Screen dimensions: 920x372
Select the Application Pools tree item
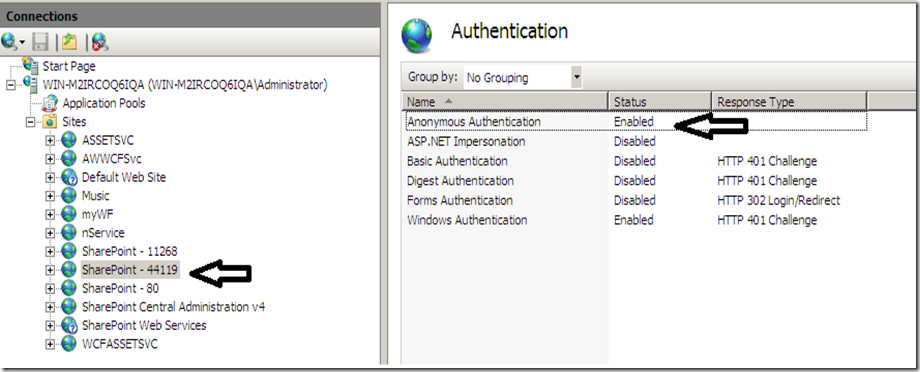(104, 103)
